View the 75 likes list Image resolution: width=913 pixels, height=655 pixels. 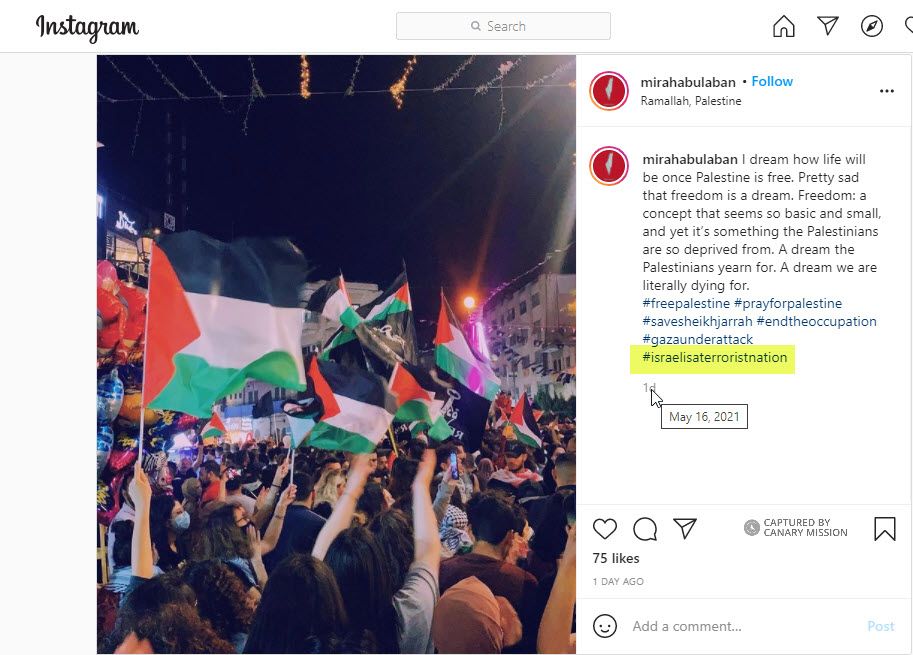615,558
